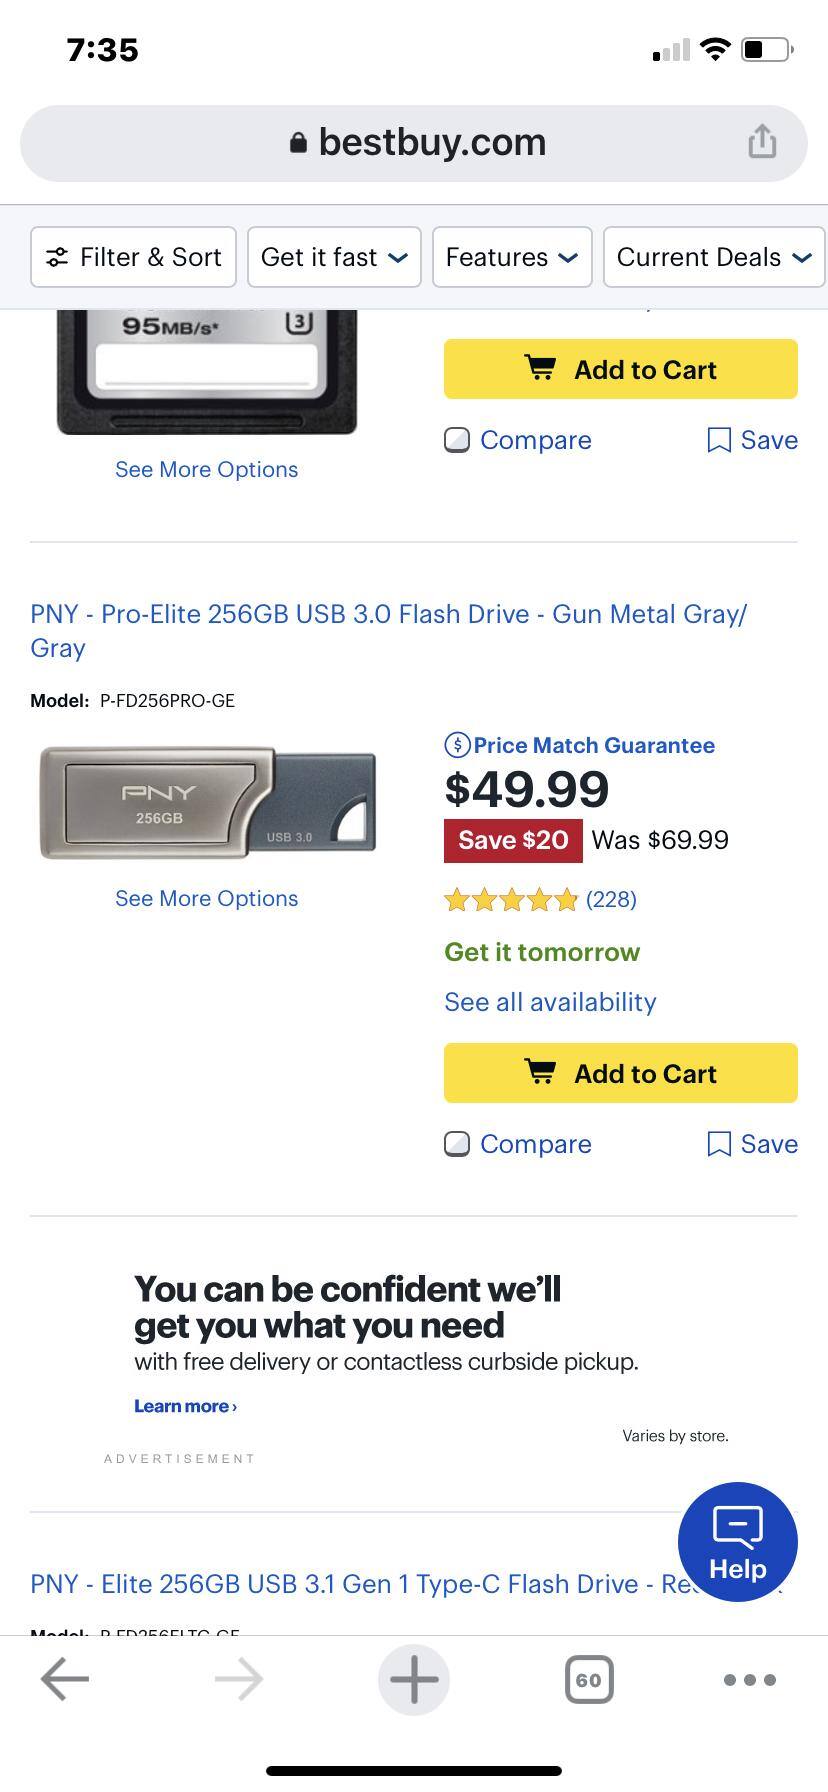
Task: Open a new browser tab with the plus icon
Action: click(x=413, y=1679)
